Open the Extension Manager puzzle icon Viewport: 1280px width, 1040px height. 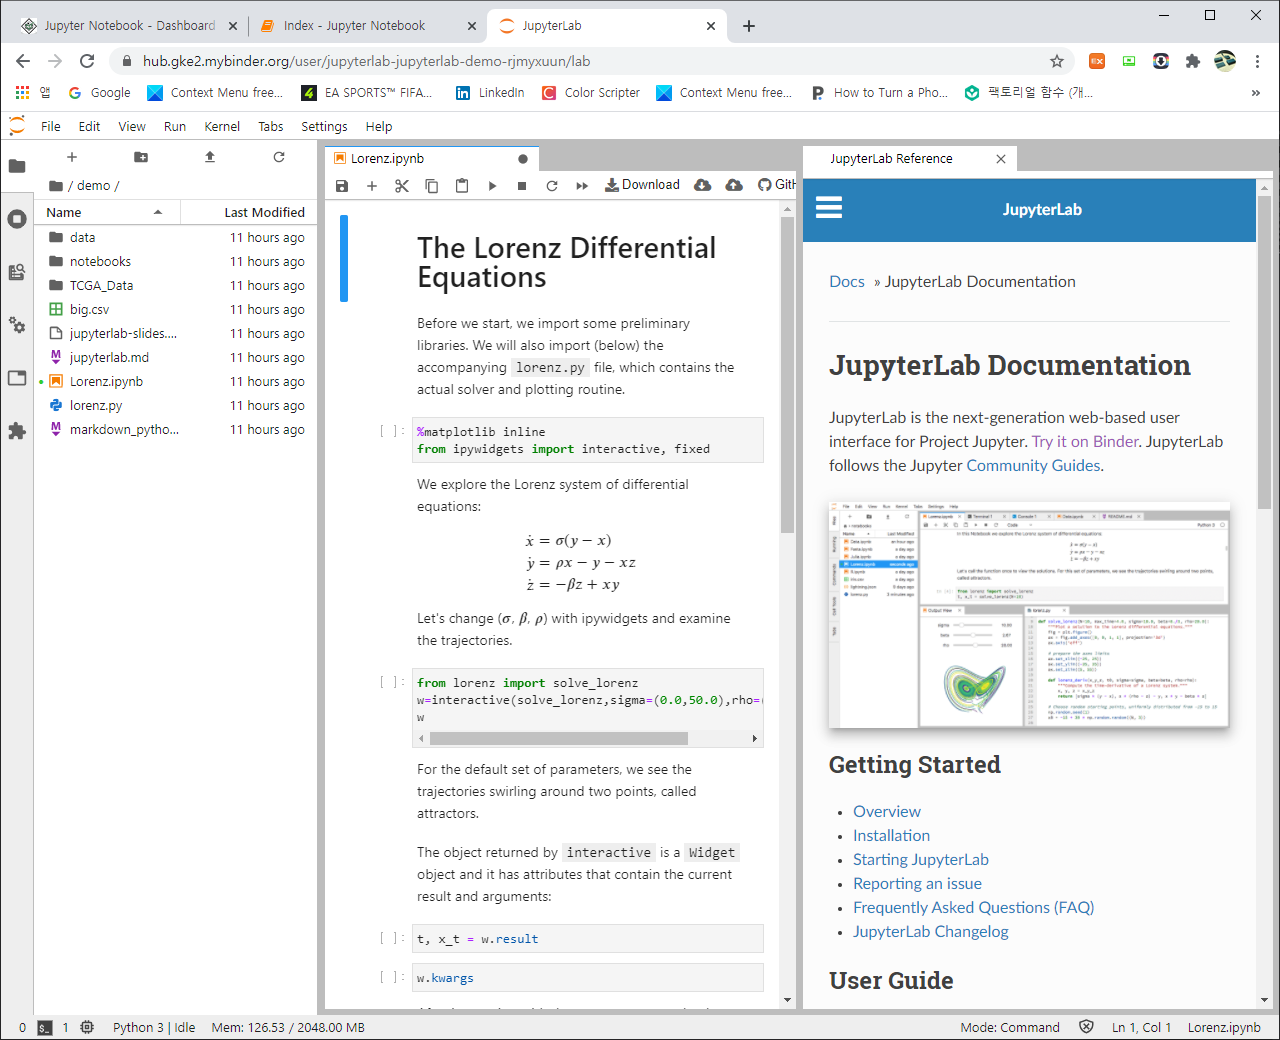coord(17,431)
